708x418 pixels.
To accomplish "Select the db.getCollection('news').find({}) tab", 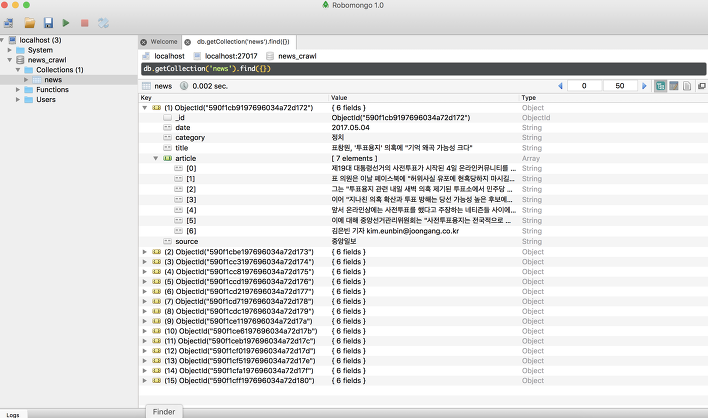I will (x=243, y=42).
